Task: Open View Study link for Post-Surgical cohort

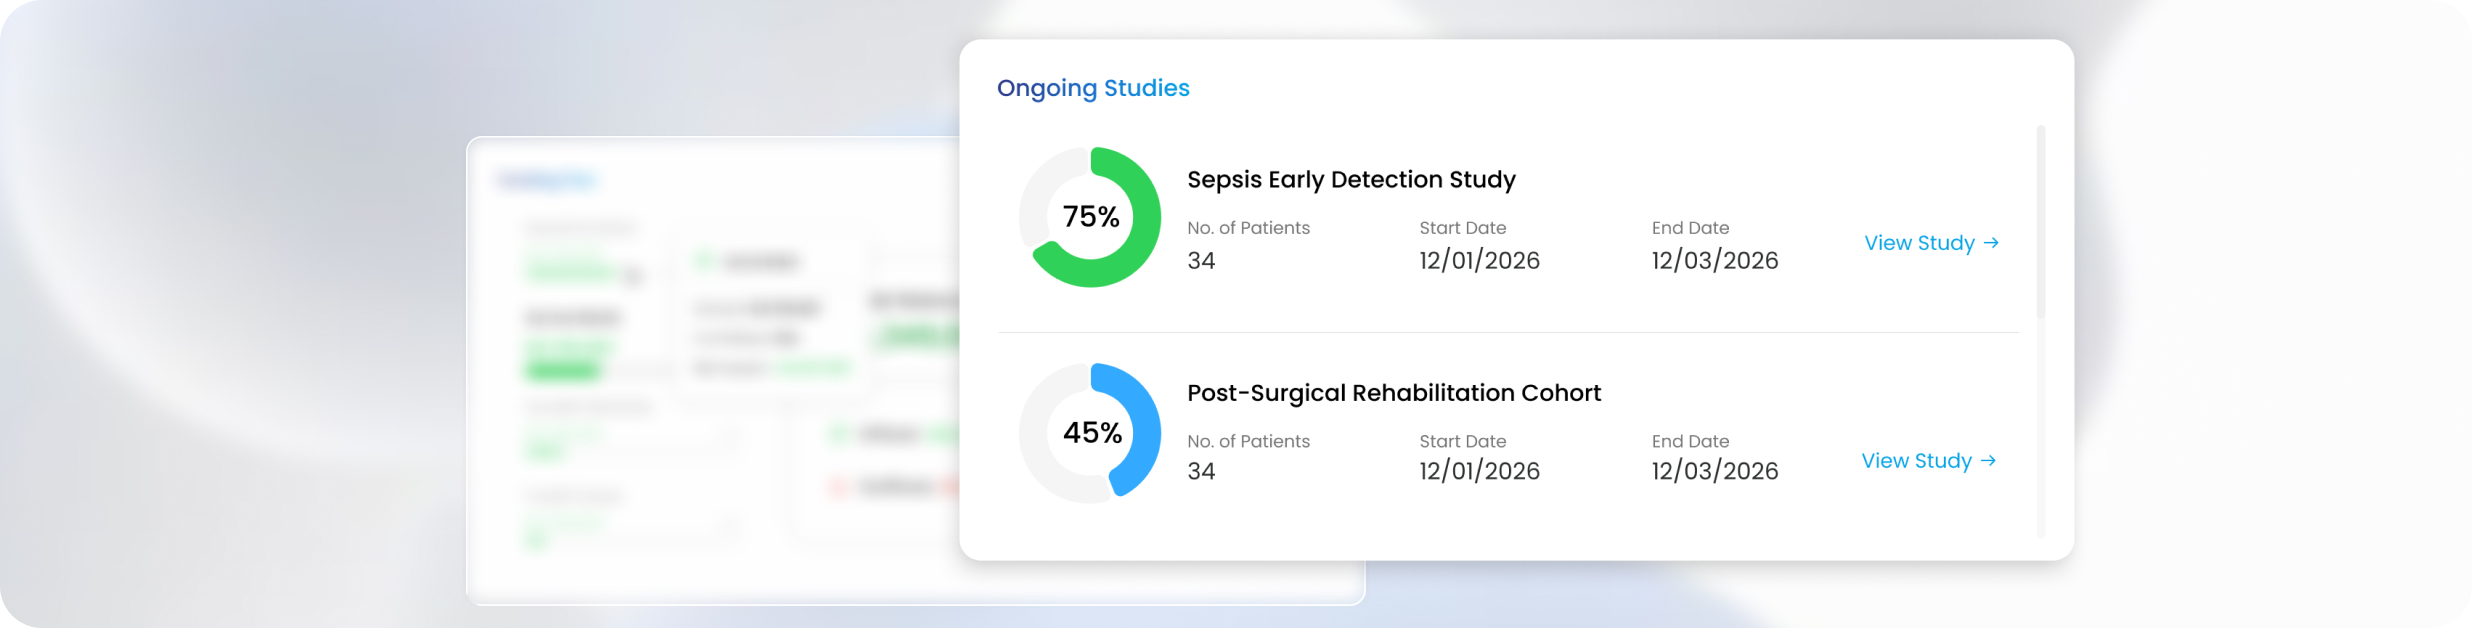Action: [x=1928, y=461]
